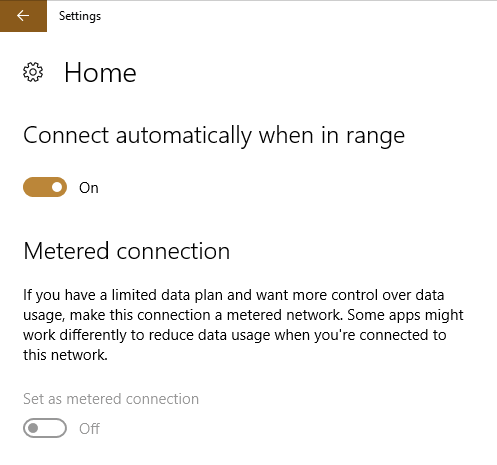Click the Metered connection section heading
Image resolution: width=497 pixels, height=465 pixels.
click(127, 251)
